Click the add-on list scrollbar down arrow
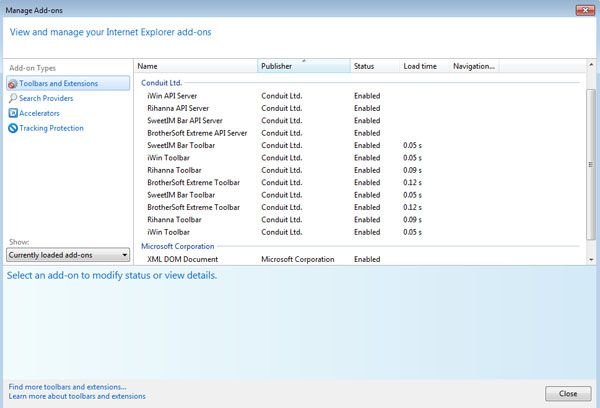Viewport: 600px width, 408px height. (x=591, y=259)
